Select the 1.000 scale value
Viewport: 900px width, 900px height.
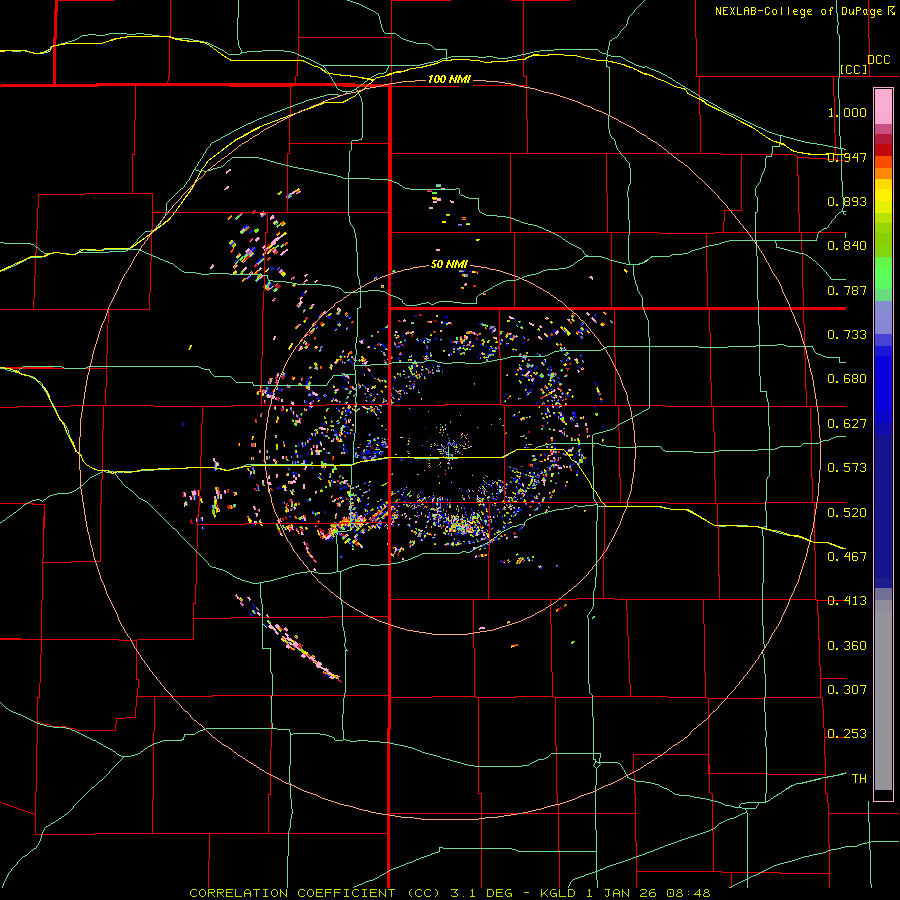847,112
